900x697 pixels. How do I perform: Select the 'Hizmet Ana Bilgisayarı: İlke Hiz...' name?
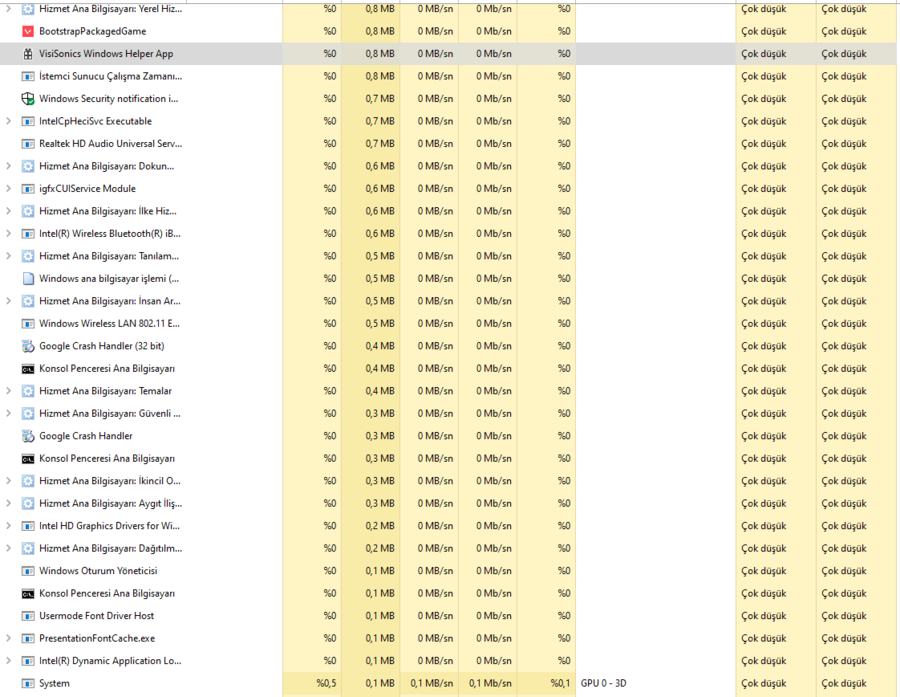pyautogui.click(x=108, y=211)
